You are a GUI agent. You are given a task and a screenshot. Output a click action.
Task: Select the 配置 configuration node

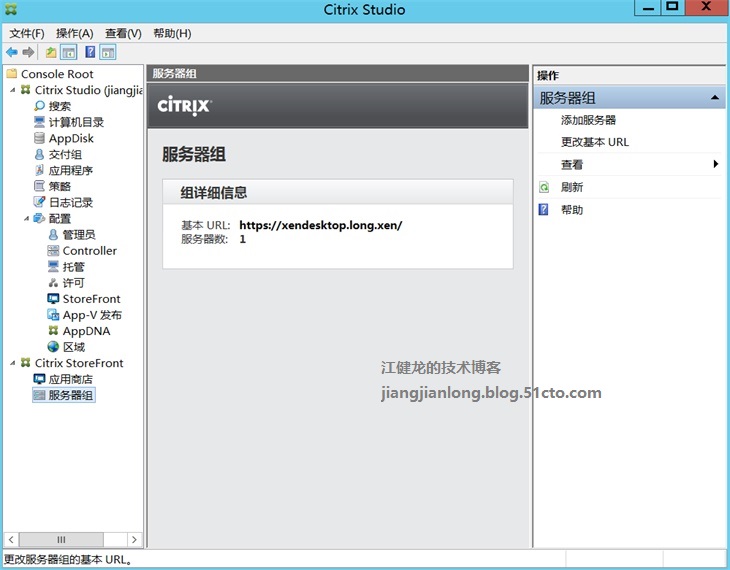pyautogui.click(x=53, y=218)
